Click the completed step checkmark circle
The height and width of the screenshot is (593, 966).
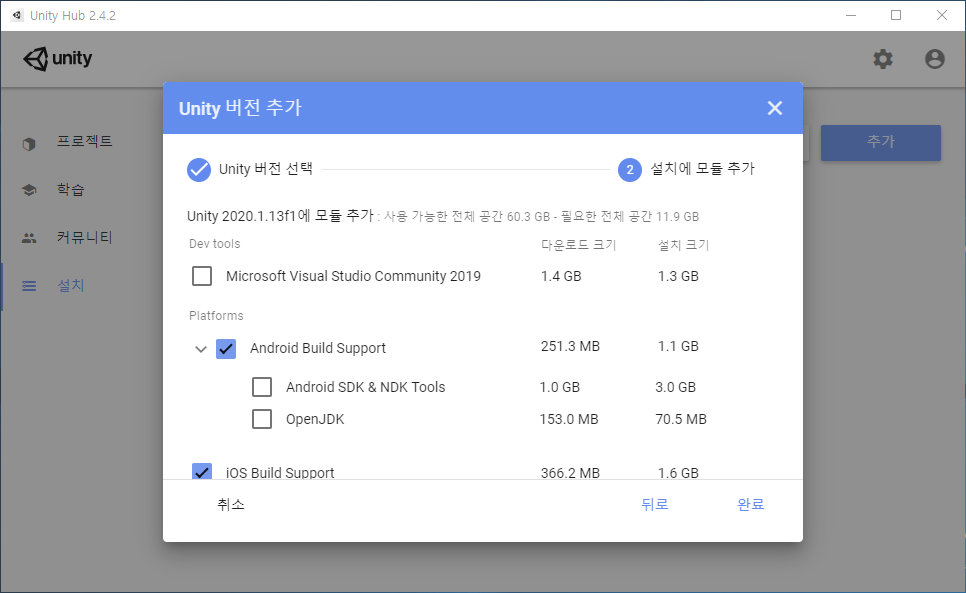tap(199, 169)
